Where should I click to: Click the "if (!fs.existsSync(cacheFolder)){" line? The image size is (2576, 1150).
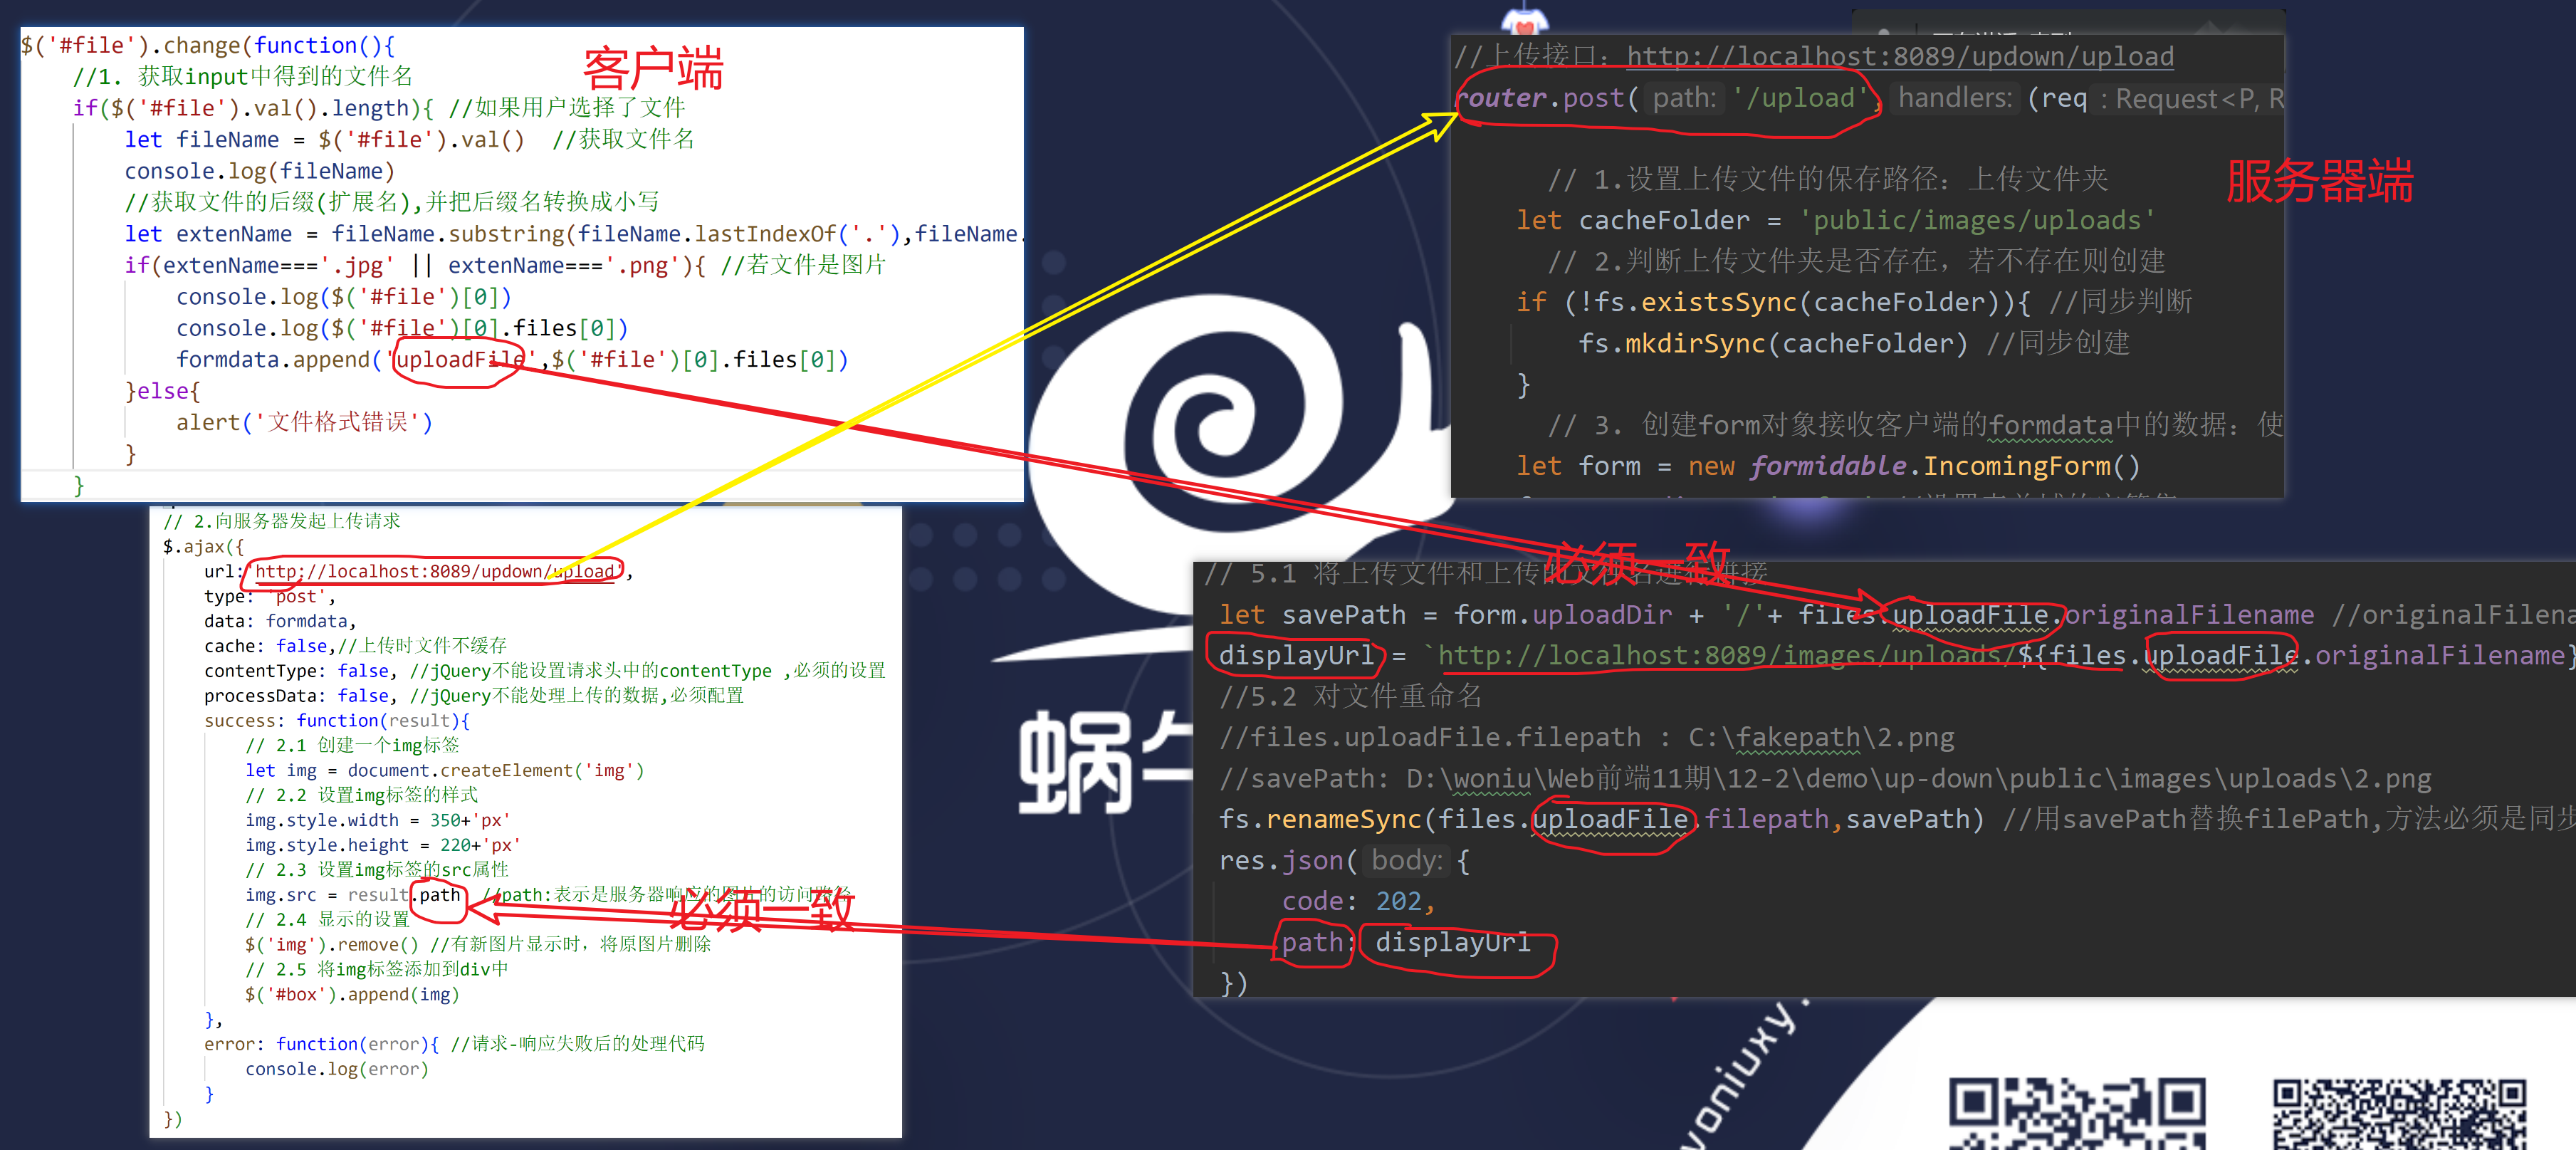point(1774,302)
